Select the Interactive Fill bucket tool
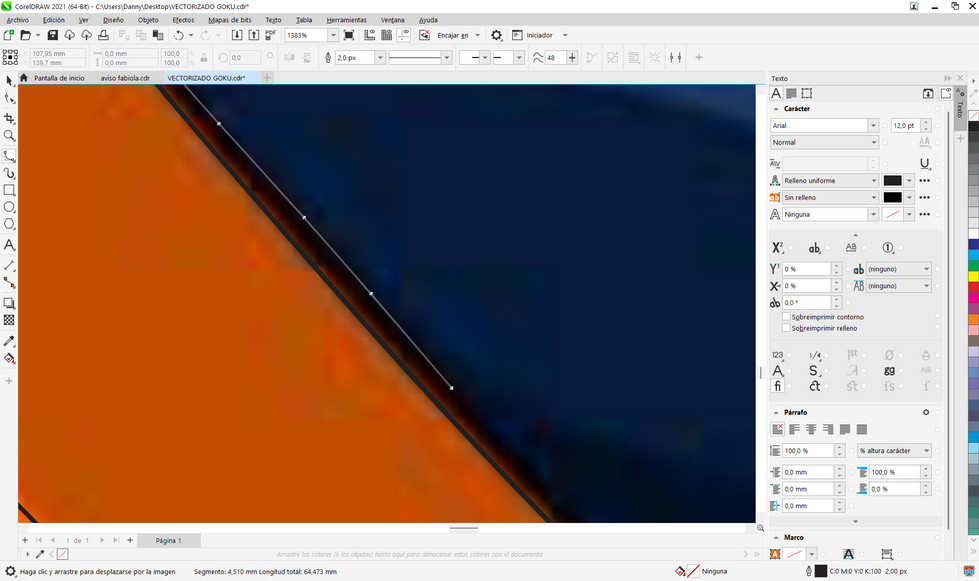The height and width of the screenshot is (581, 979). [9, 359]
